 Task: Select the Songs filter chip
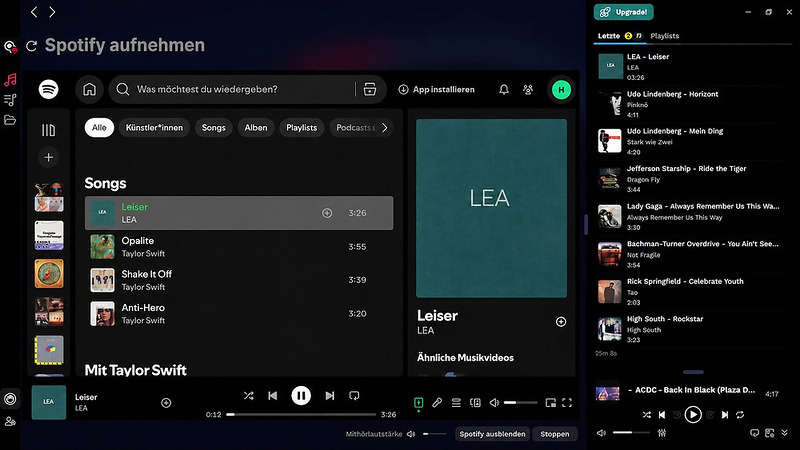coord(213,128)
